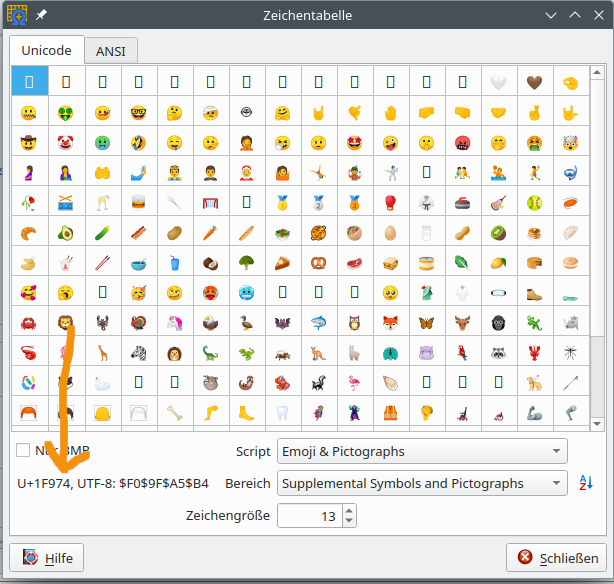Select the pretzel emoji
The image size is (614, 584).
[319, 263]
